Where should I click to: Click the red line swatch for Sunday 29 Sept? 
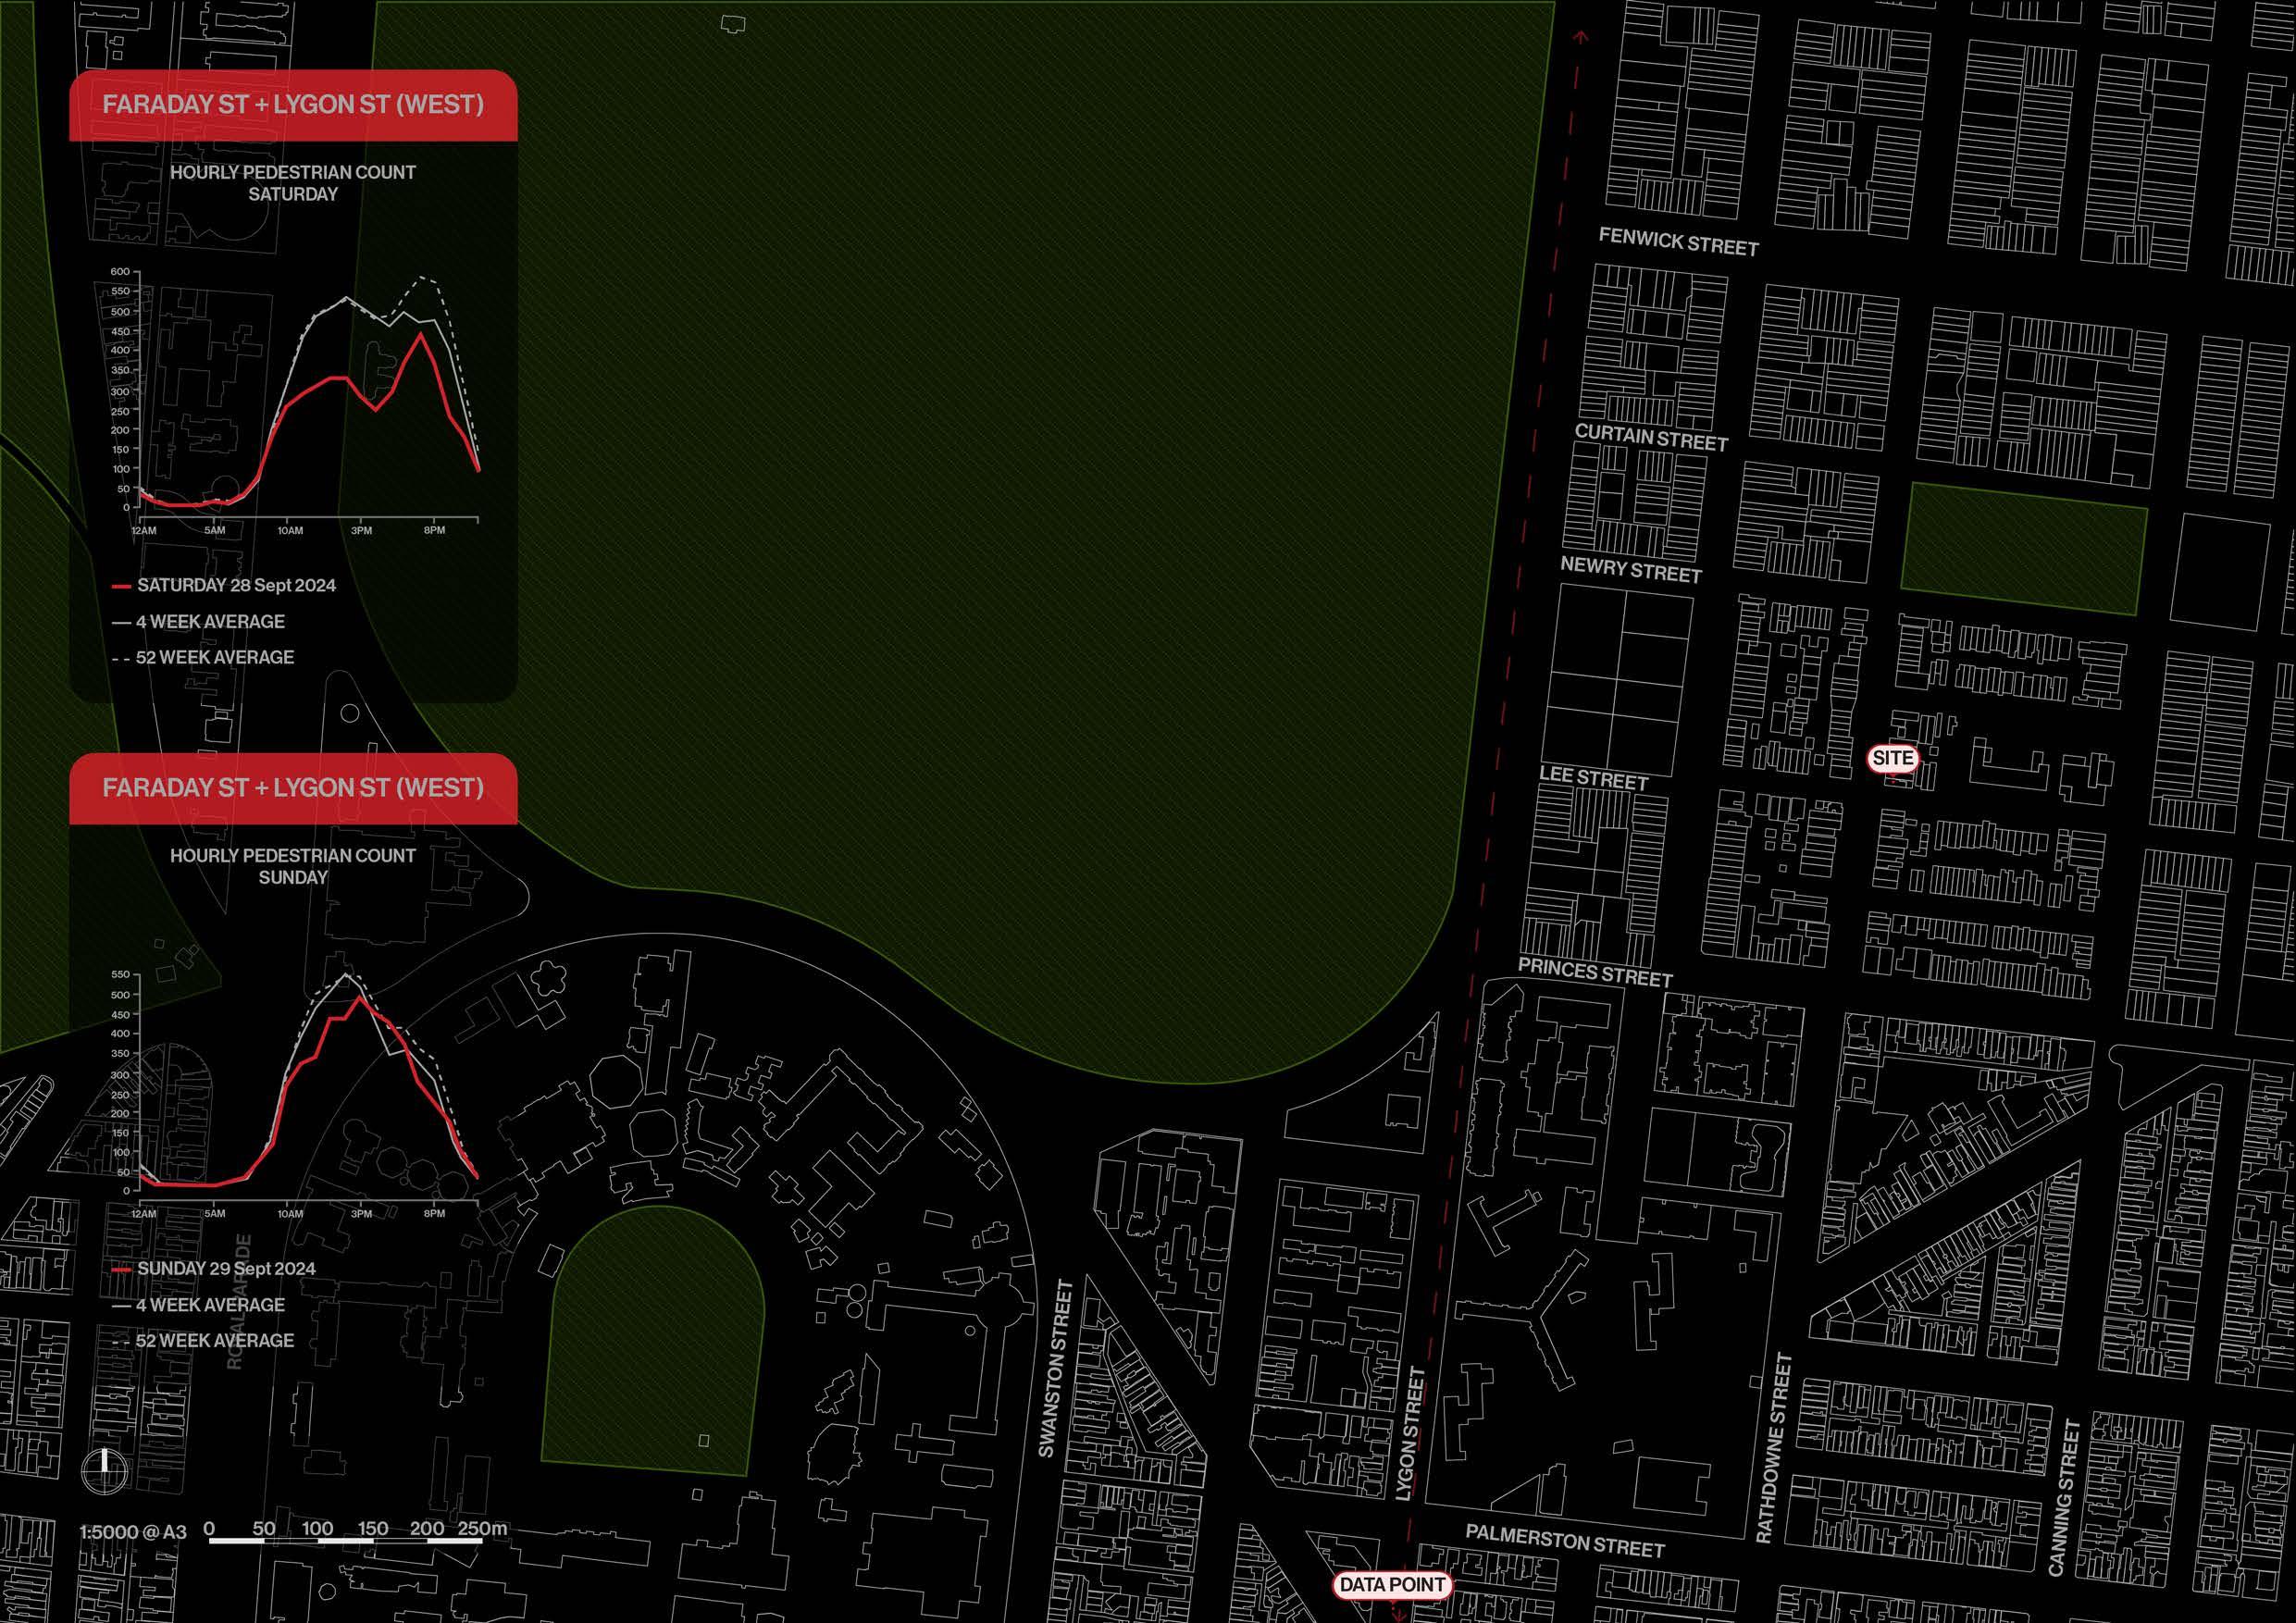click(122, 1269)
